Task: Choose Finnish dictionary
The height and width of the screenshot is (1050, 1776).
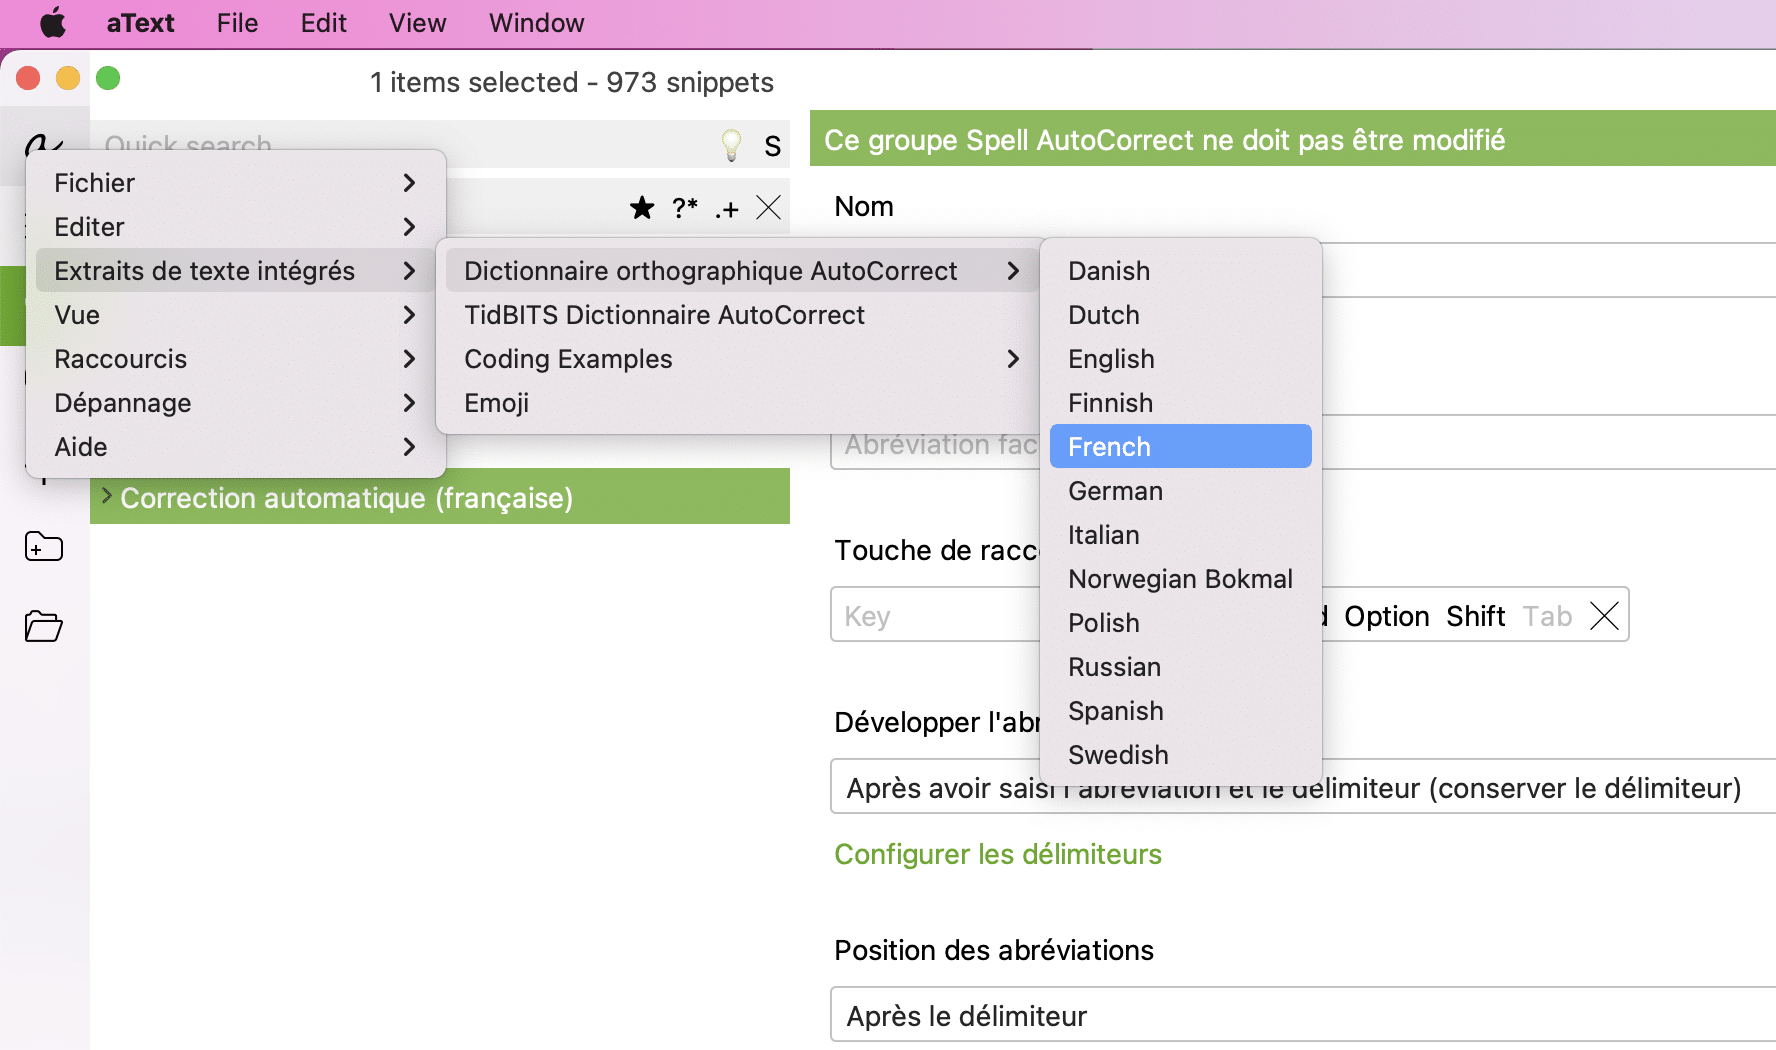Action: click(1181, 403)
